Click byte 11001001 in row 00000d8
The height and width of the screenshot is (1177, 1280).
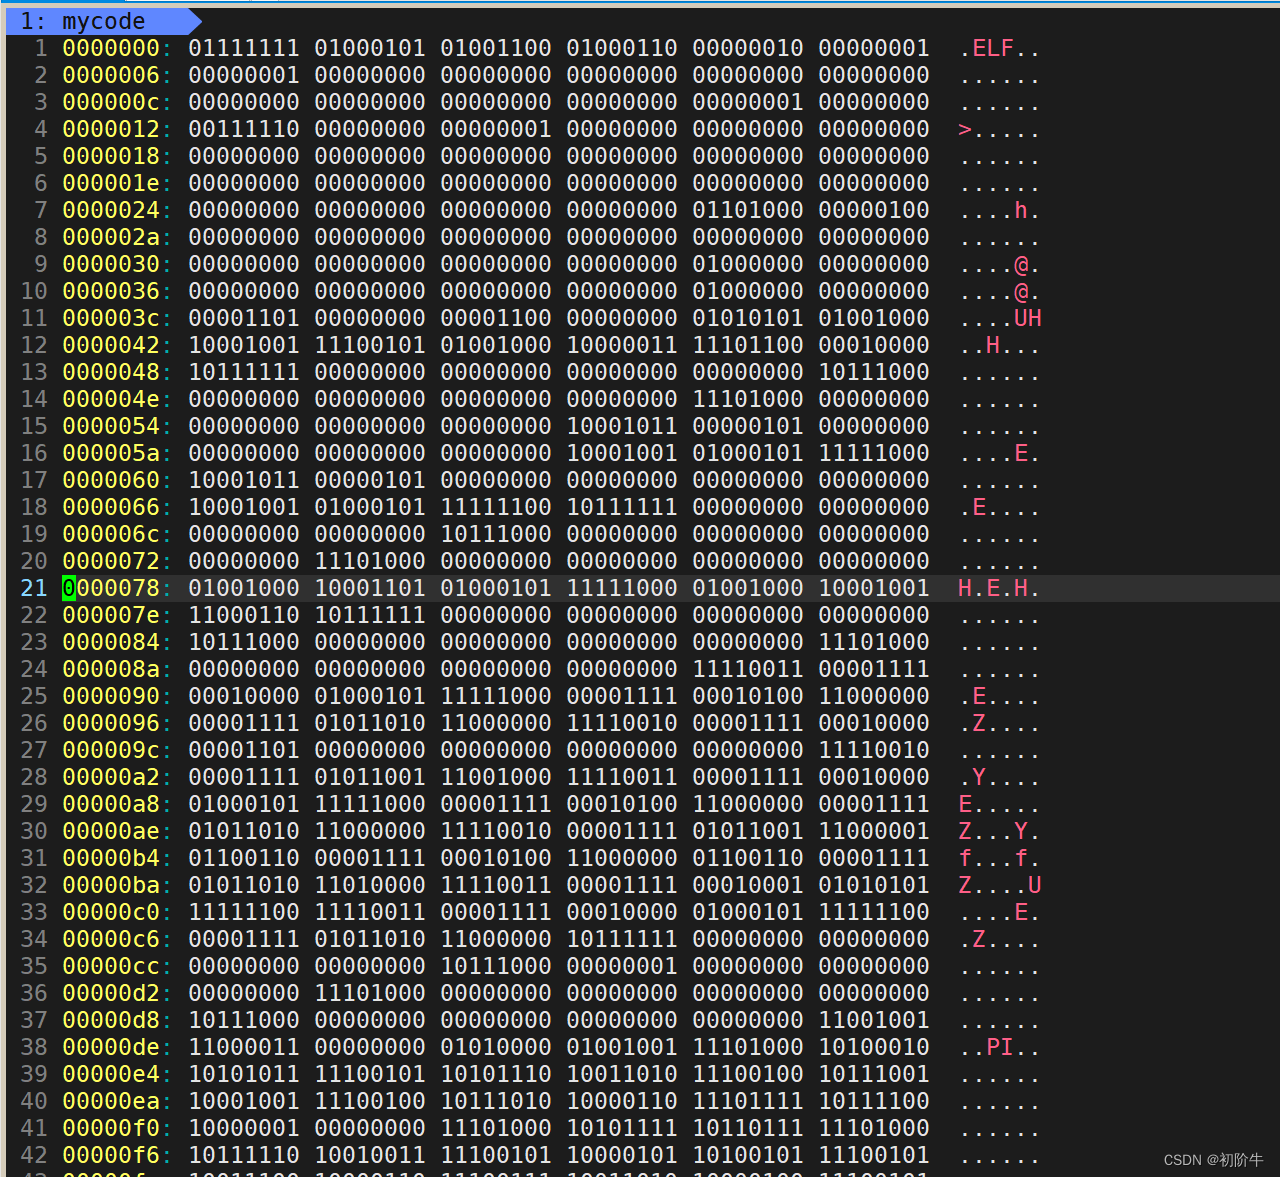(874, 1020)
